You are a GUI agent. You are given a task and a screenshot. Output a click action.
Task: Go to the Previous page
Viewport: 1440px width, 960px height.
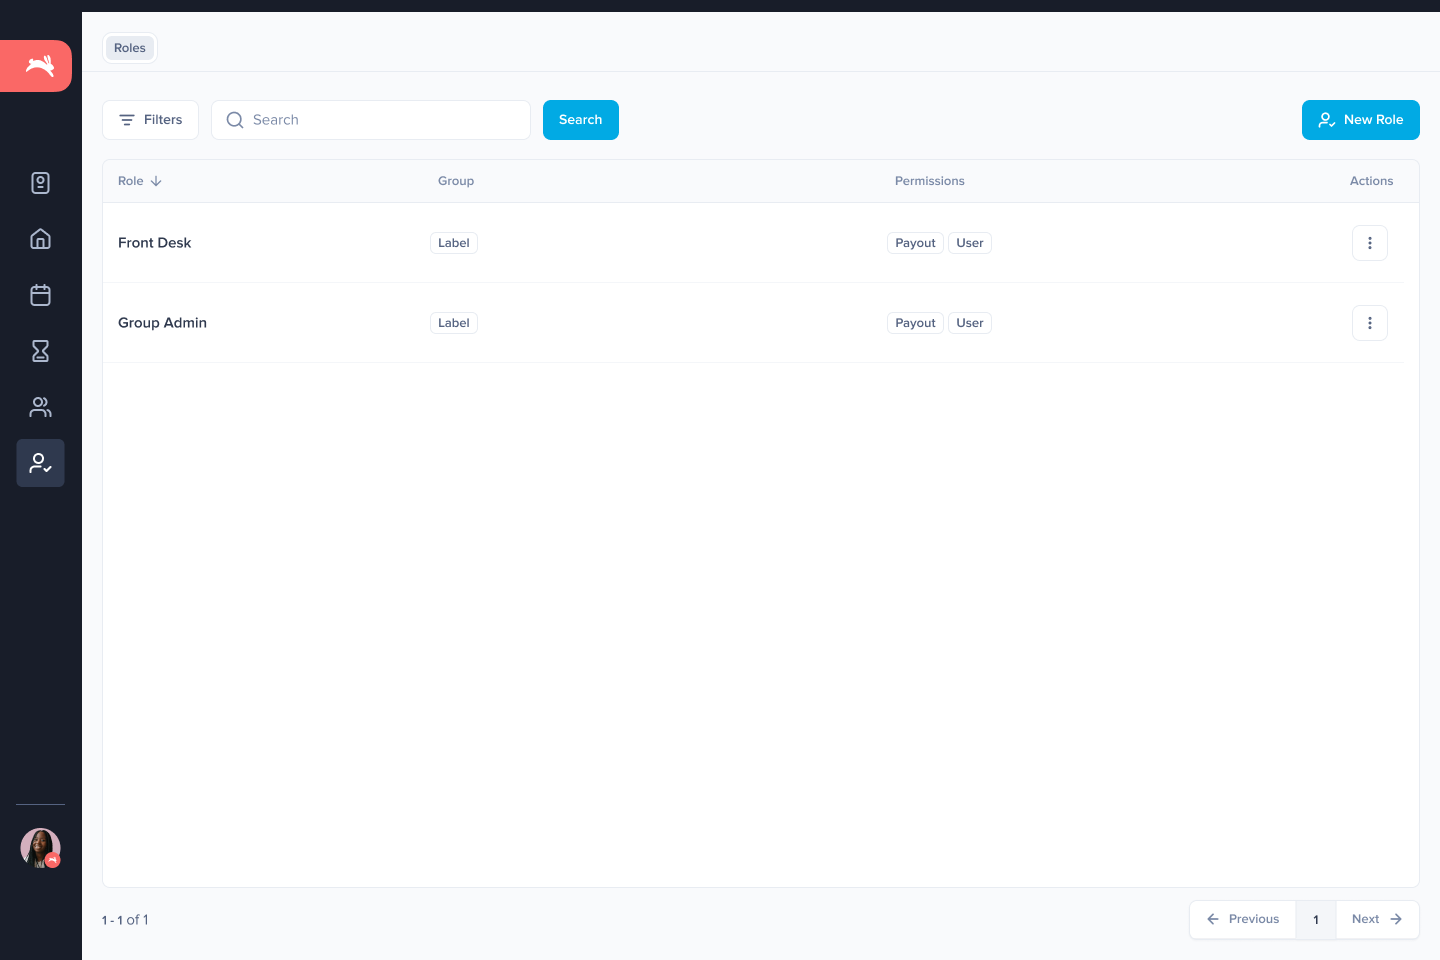coord(1243,919)
